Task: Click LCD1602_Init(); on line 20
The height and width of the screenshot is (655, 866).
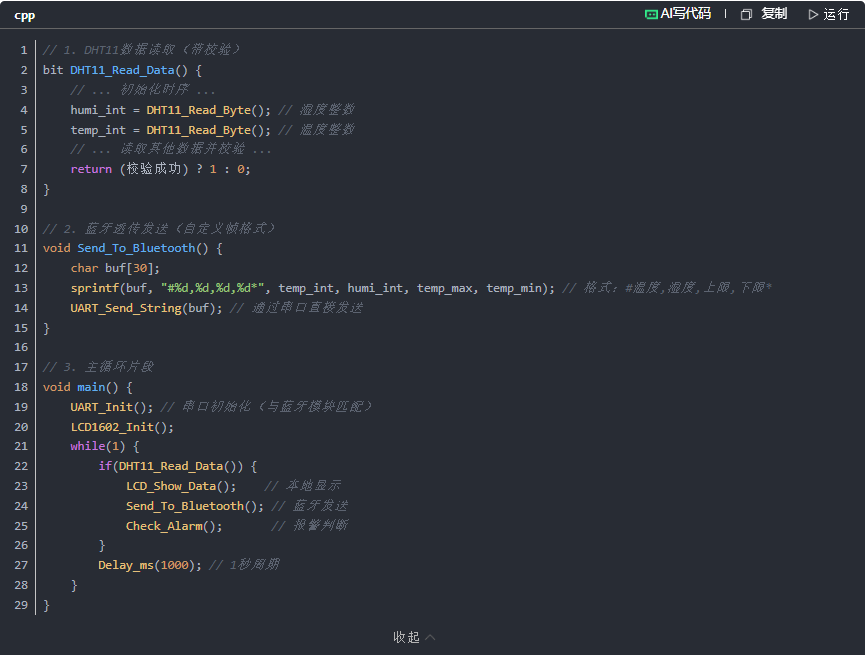Action: pos(122,427)
